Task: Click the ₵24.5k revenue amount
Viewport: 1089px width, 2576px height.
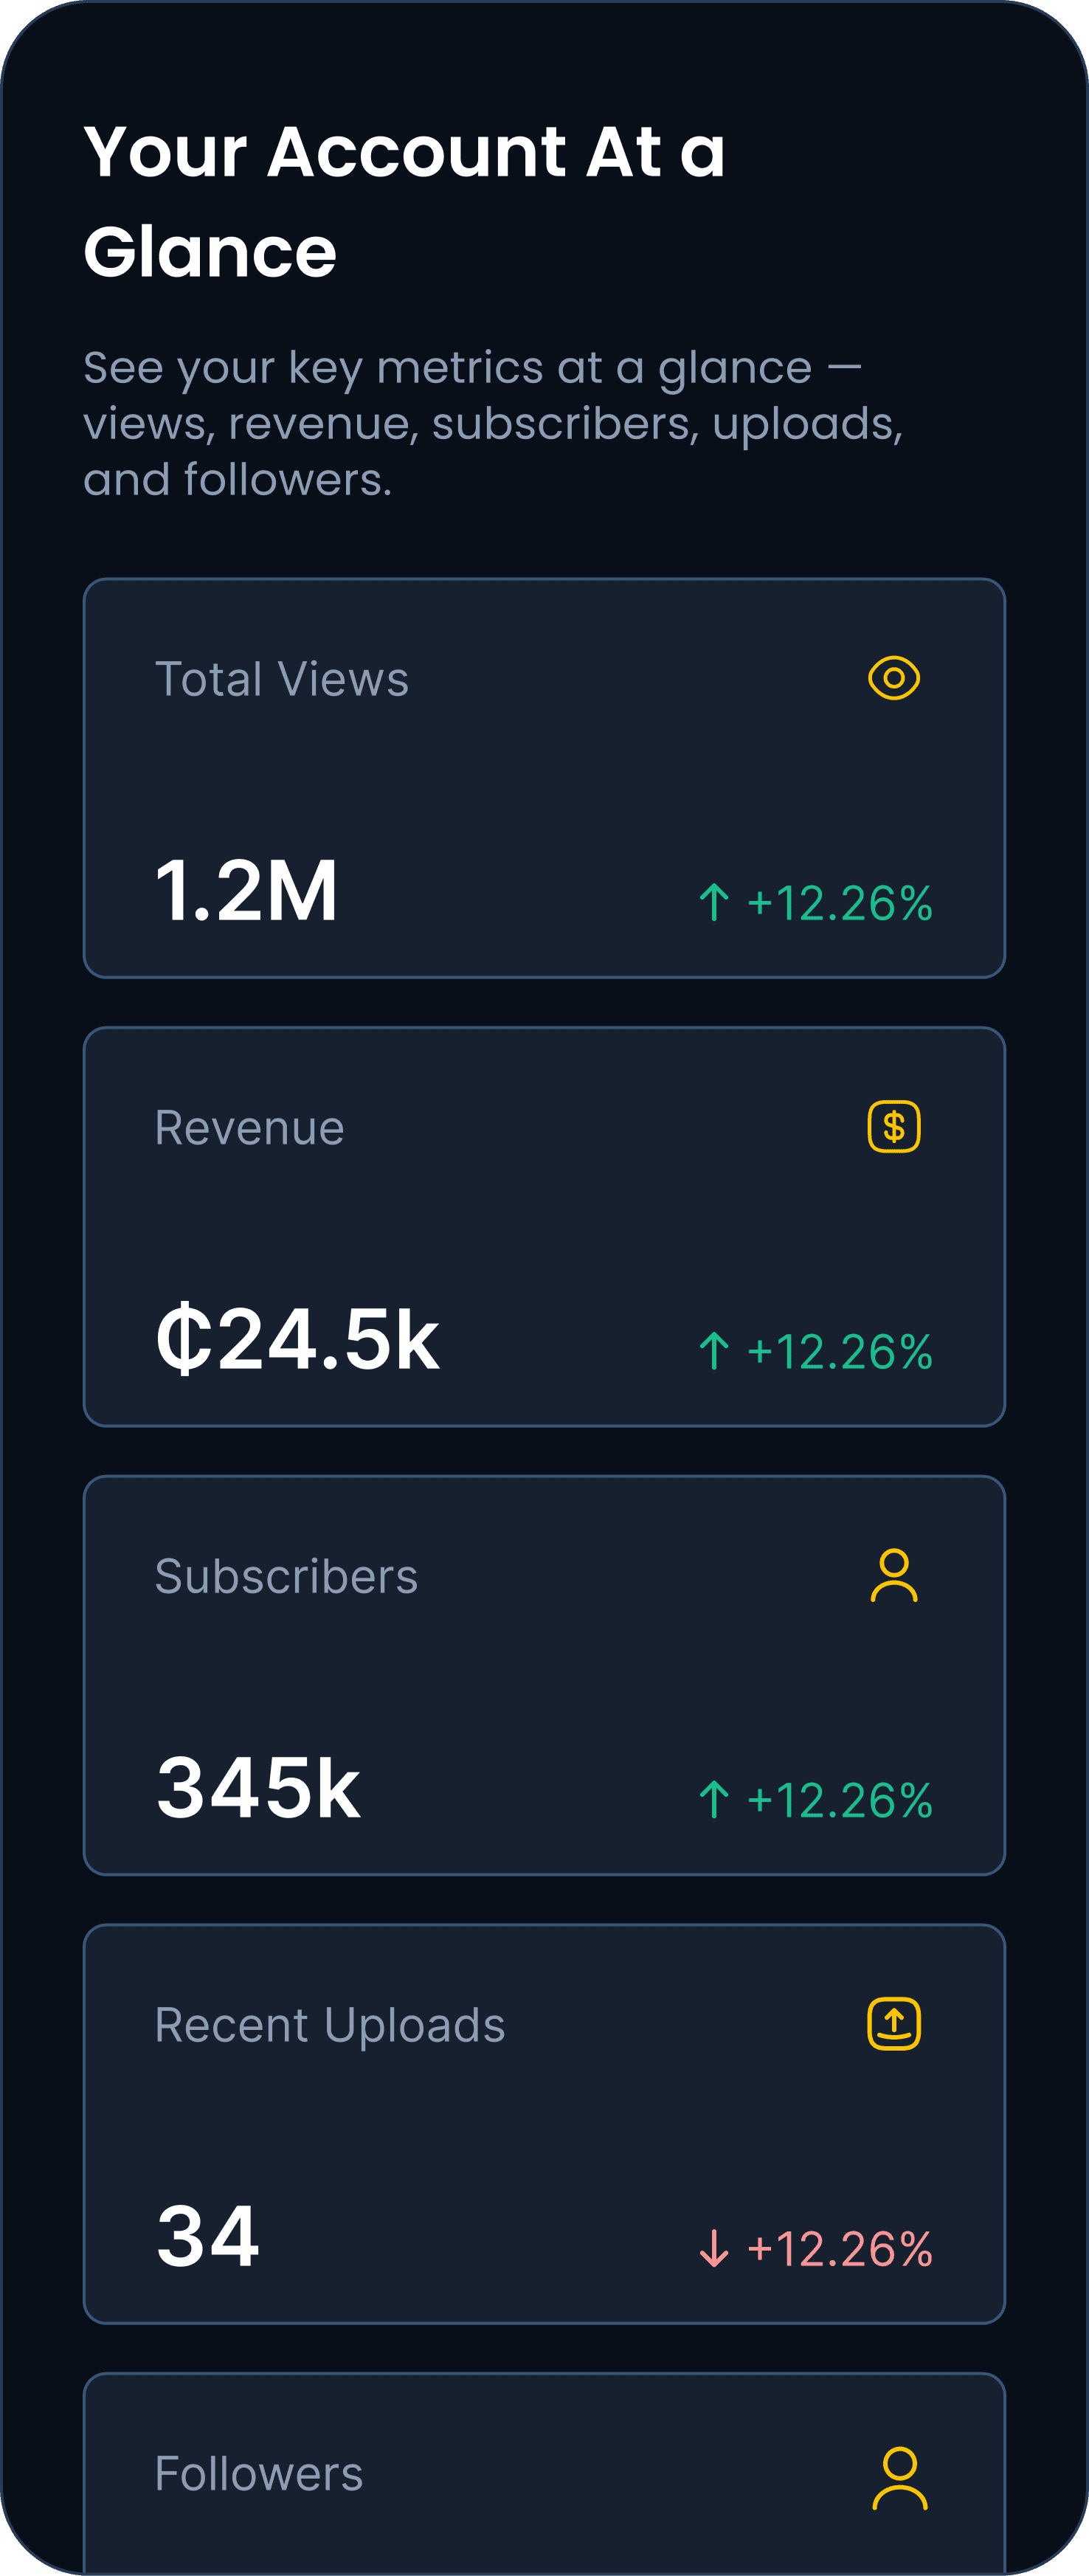Action: (x=297, y=1339)
